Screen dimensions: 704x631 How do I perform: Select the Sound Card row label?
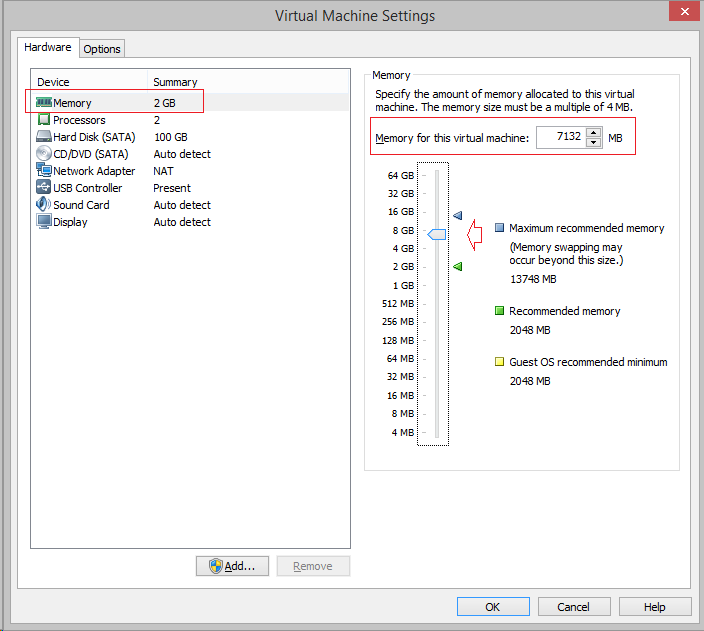point(81,205)
